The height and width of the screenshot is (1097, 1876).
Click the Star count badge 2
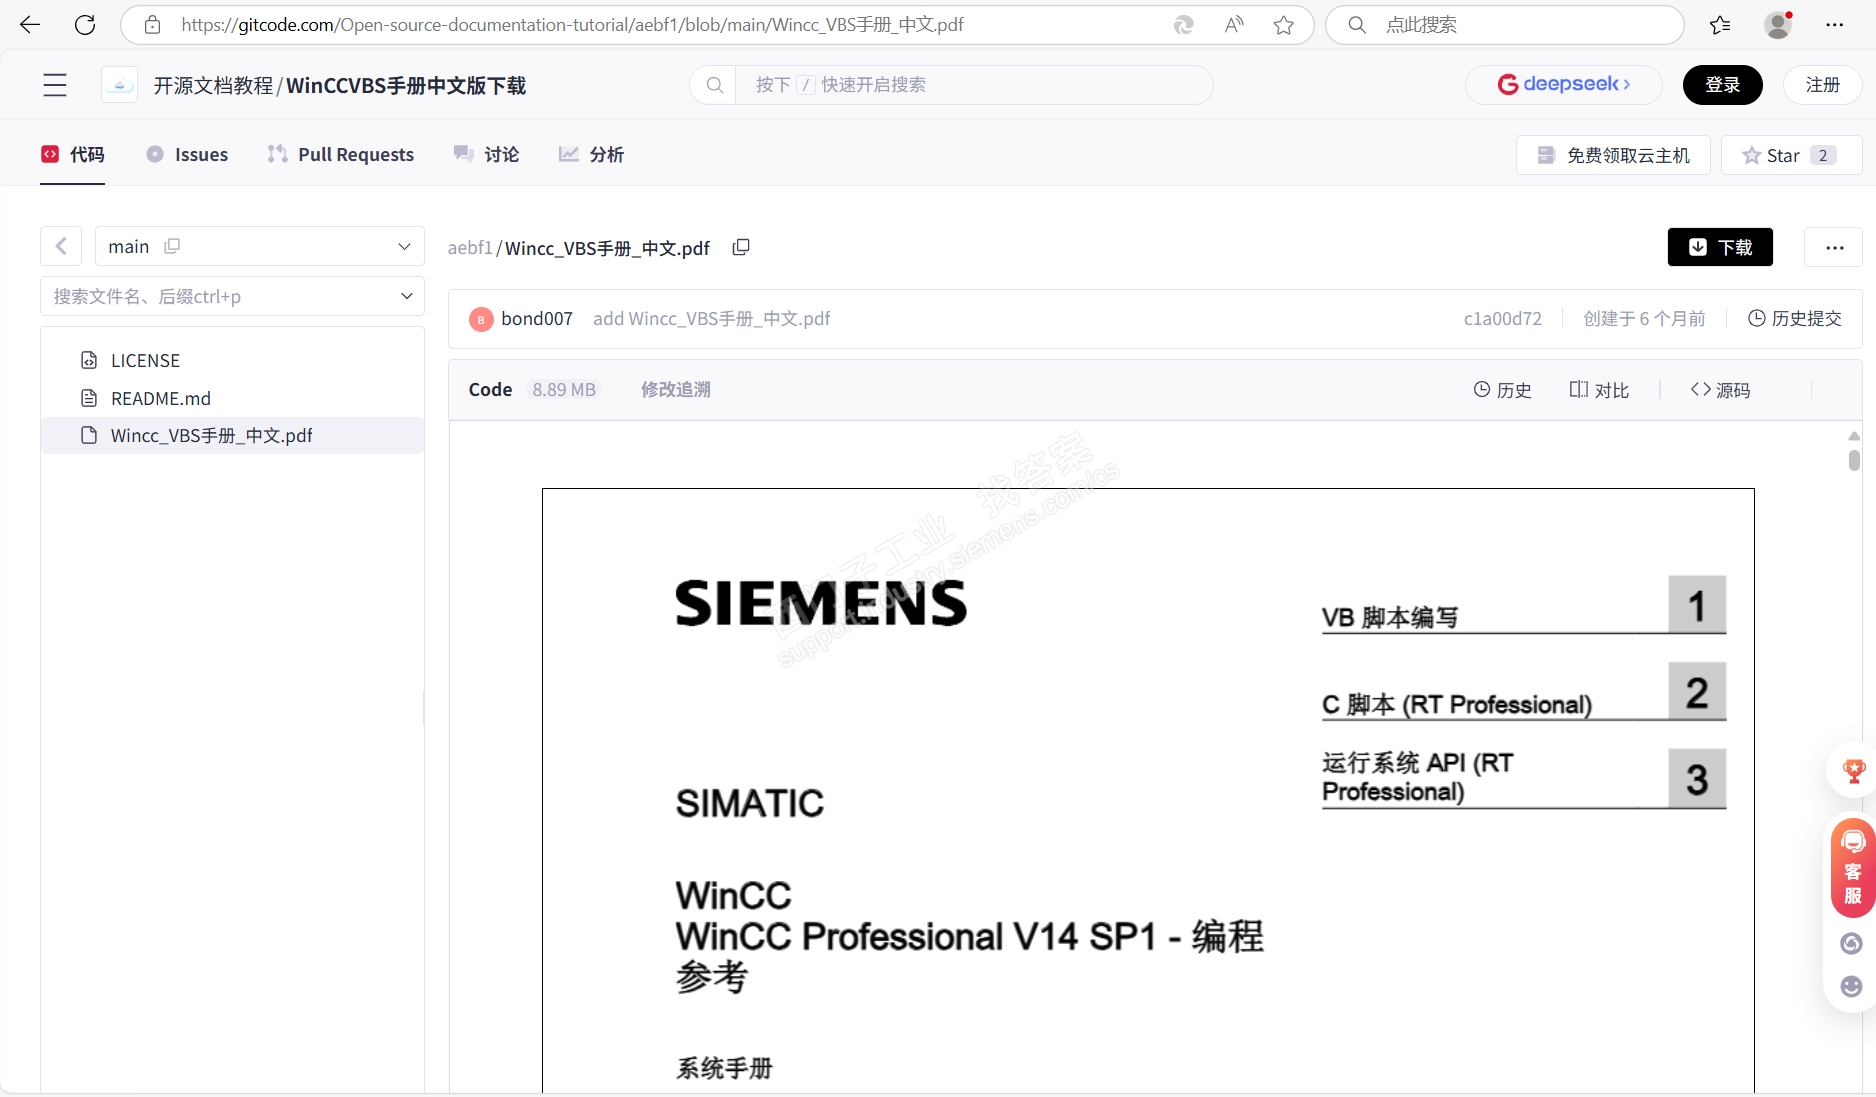pos(1823,155)
